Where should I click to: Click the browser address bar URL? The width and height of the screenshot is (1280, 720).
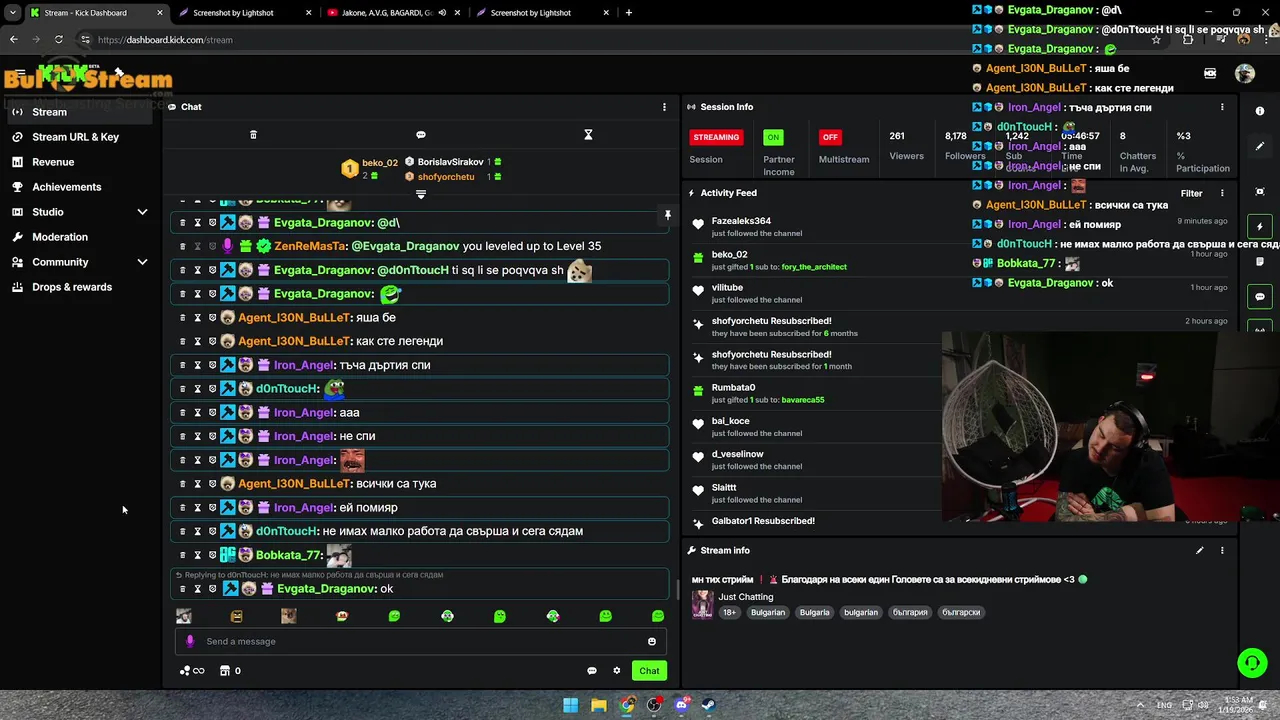[165, 40]
